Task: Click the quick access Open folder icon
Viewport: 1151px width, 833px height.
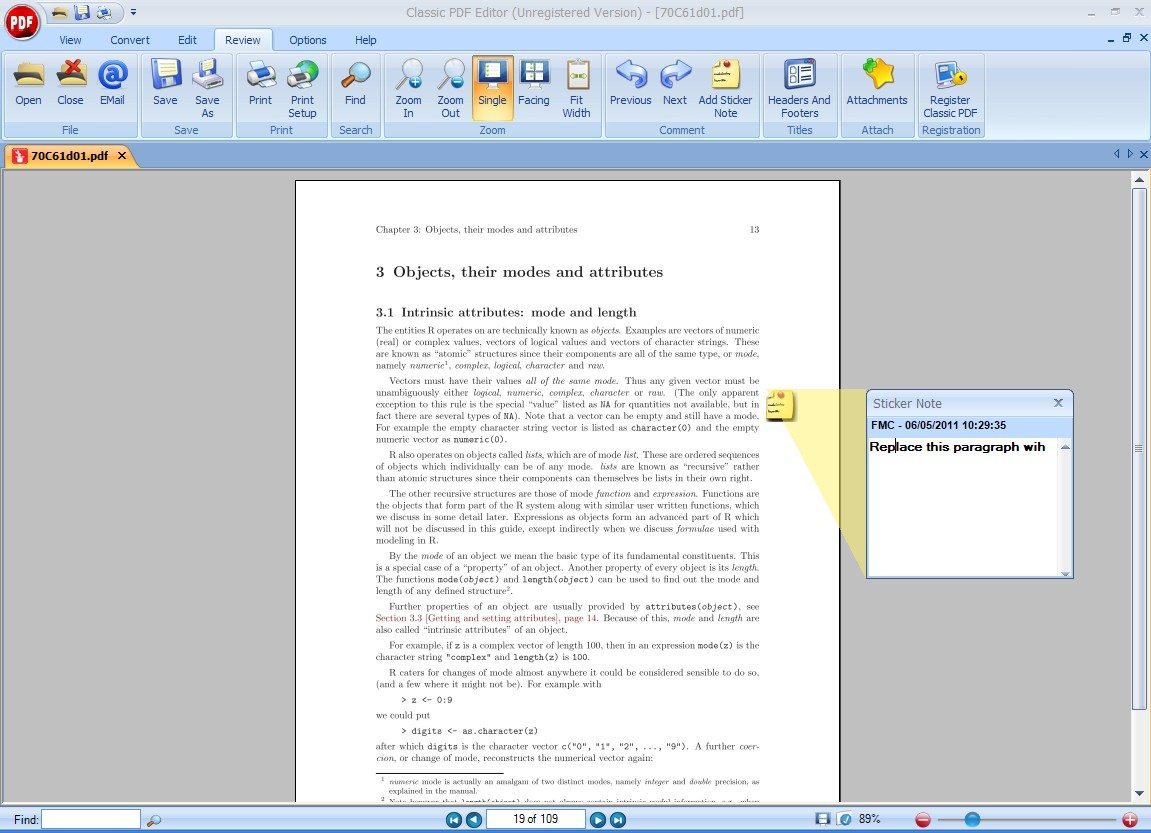Action: coord(60,12)
